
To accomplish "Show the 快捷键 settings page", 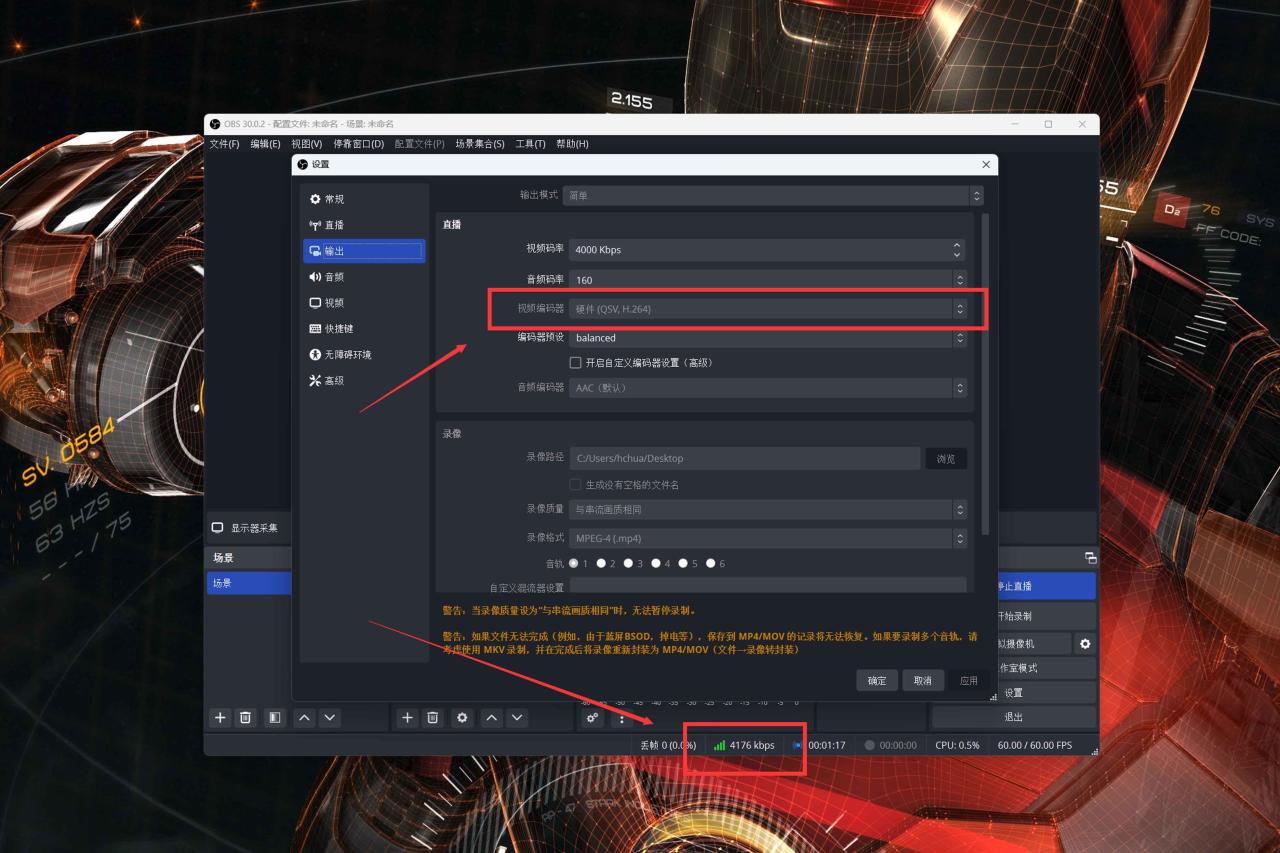I will 364,329.
